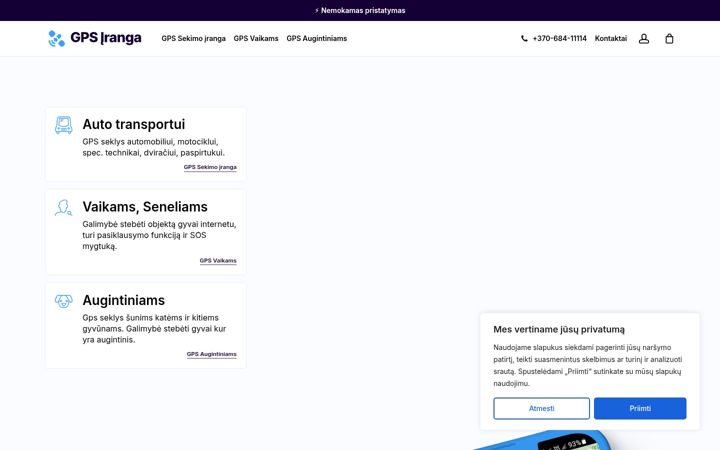Click the blue GPS device image

tap(542, 440)
